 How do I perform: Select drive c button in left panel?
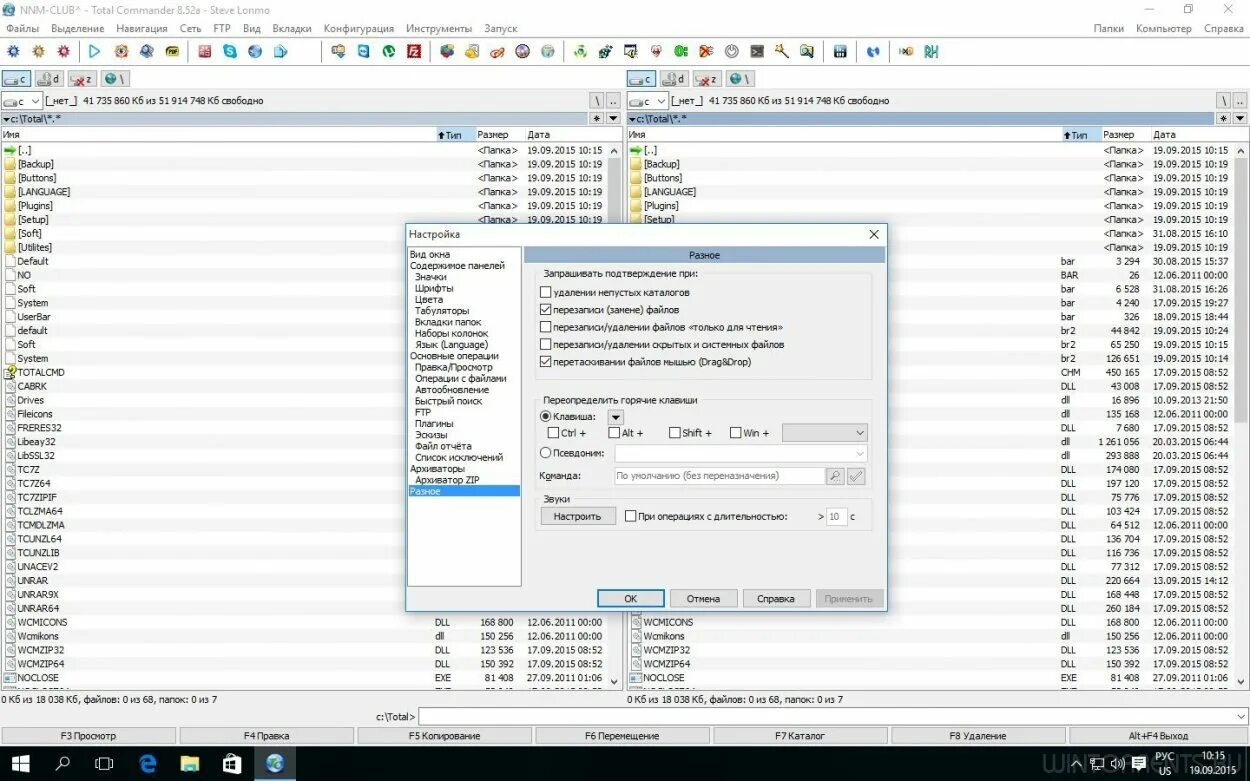(x=16, y=78)
